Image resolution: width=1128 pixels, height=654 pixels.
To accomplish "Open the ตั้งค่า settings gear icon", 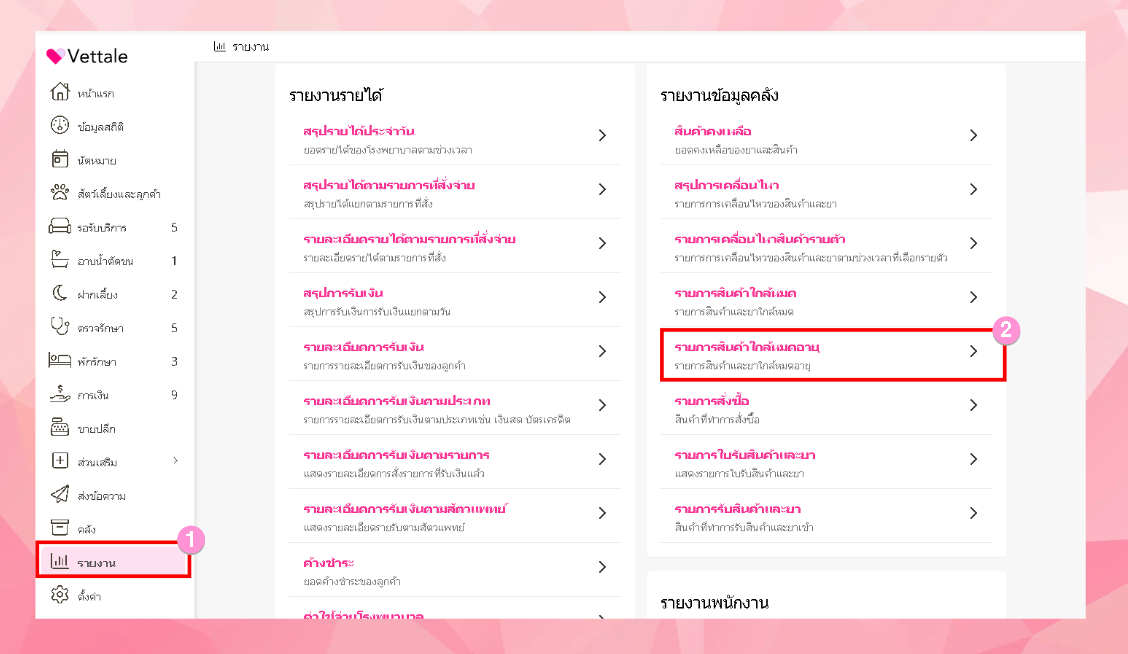I will click(x=59, y=596).
